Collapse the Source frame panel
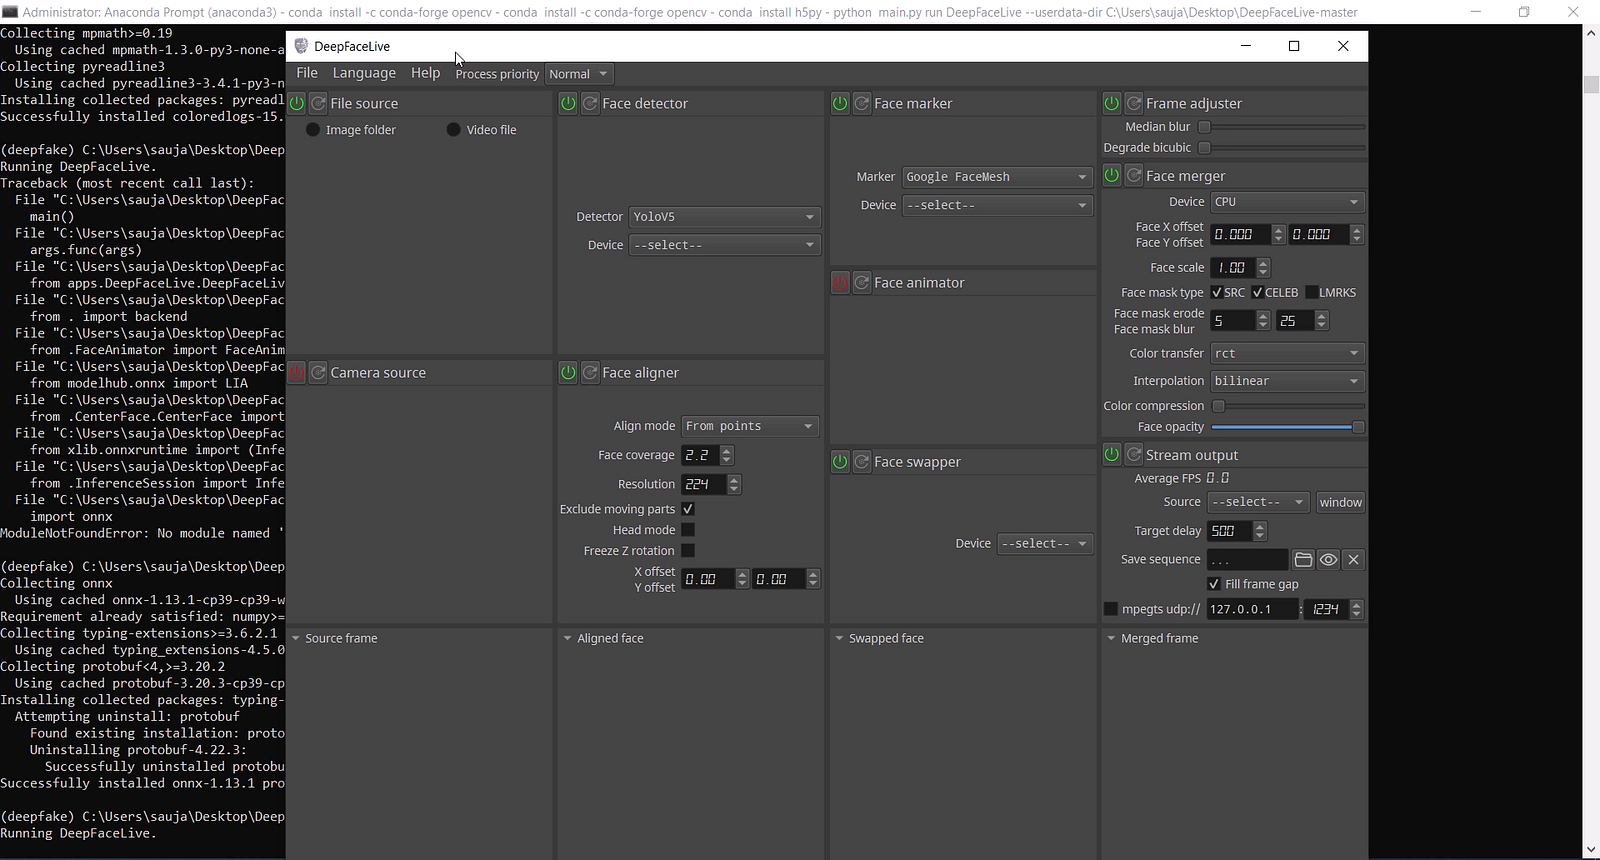This screenshot has height=860, width=1600. [296, 638]
